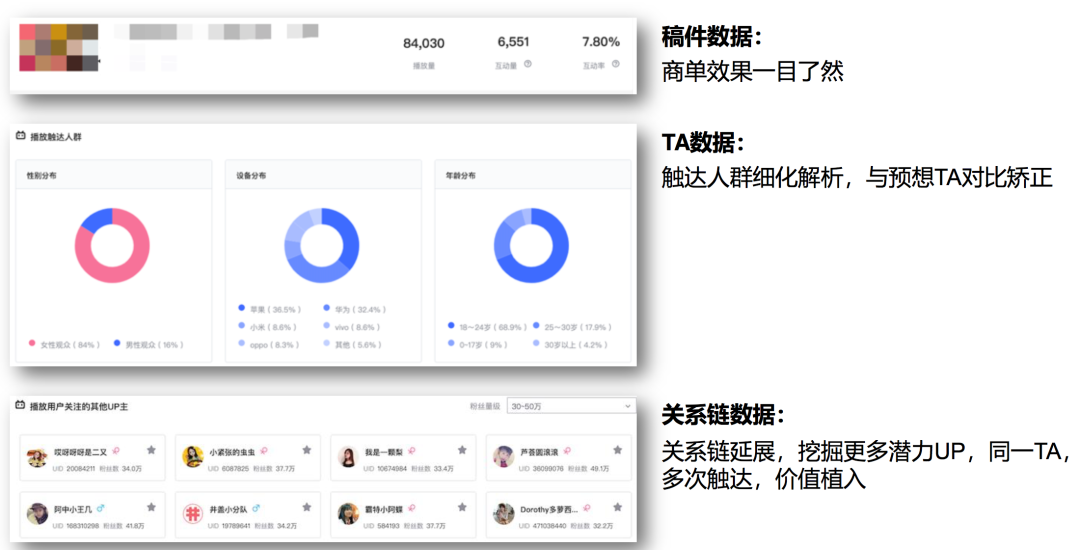Open the avatar of Dorothy多萝西
Viewport: 1080px width, 550px height.
(503, 514)
